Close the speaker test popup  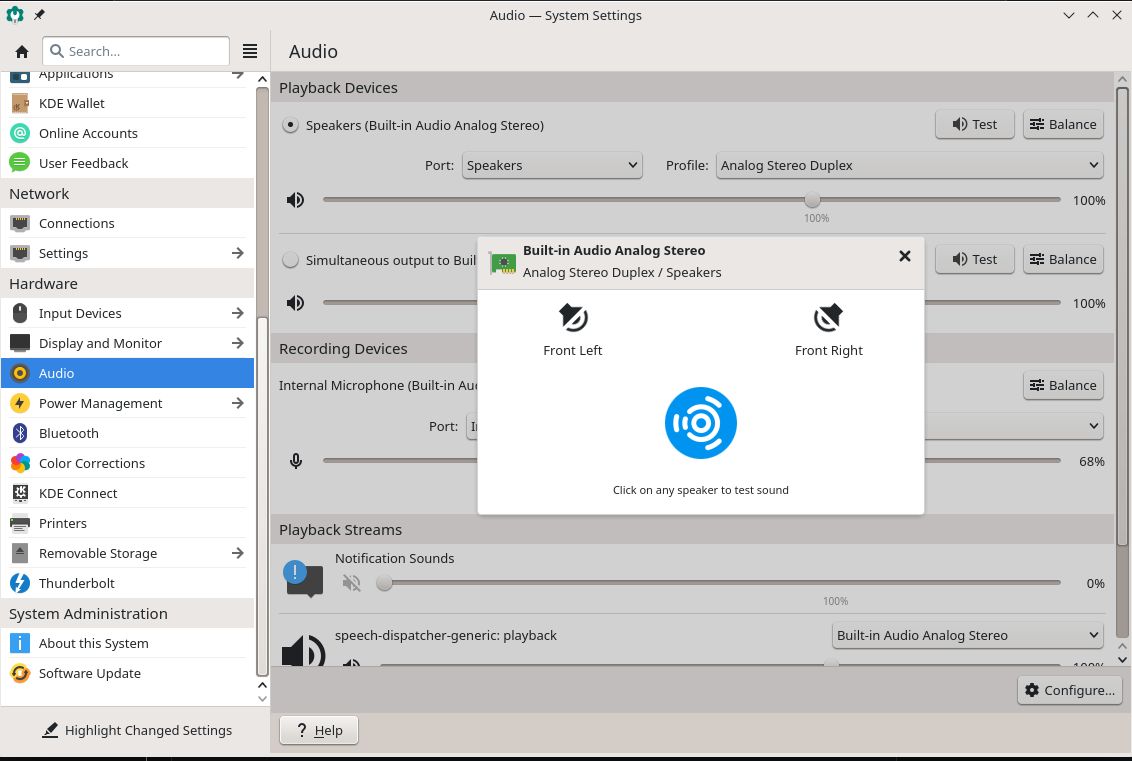tap(905, 256)
